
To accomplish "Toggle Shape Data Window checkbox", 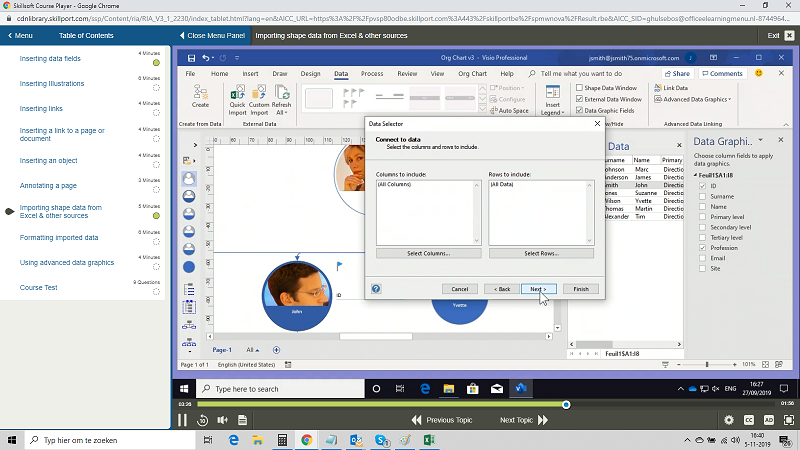I will pos(579,88).
